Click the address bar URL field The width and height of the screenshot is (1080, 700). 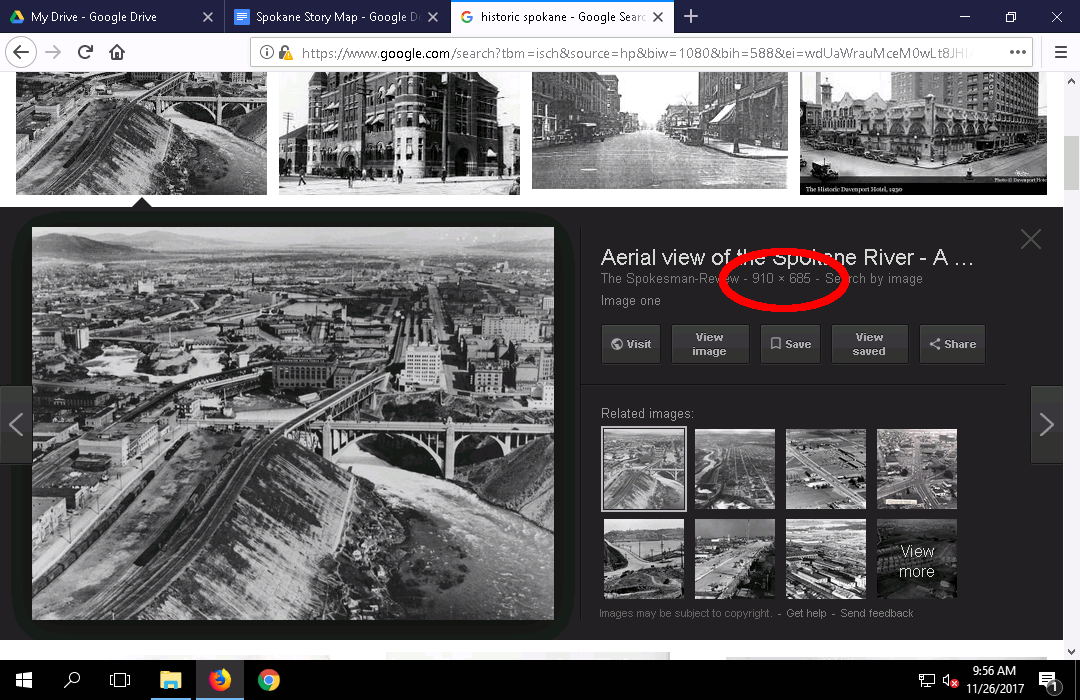point(630,53)
